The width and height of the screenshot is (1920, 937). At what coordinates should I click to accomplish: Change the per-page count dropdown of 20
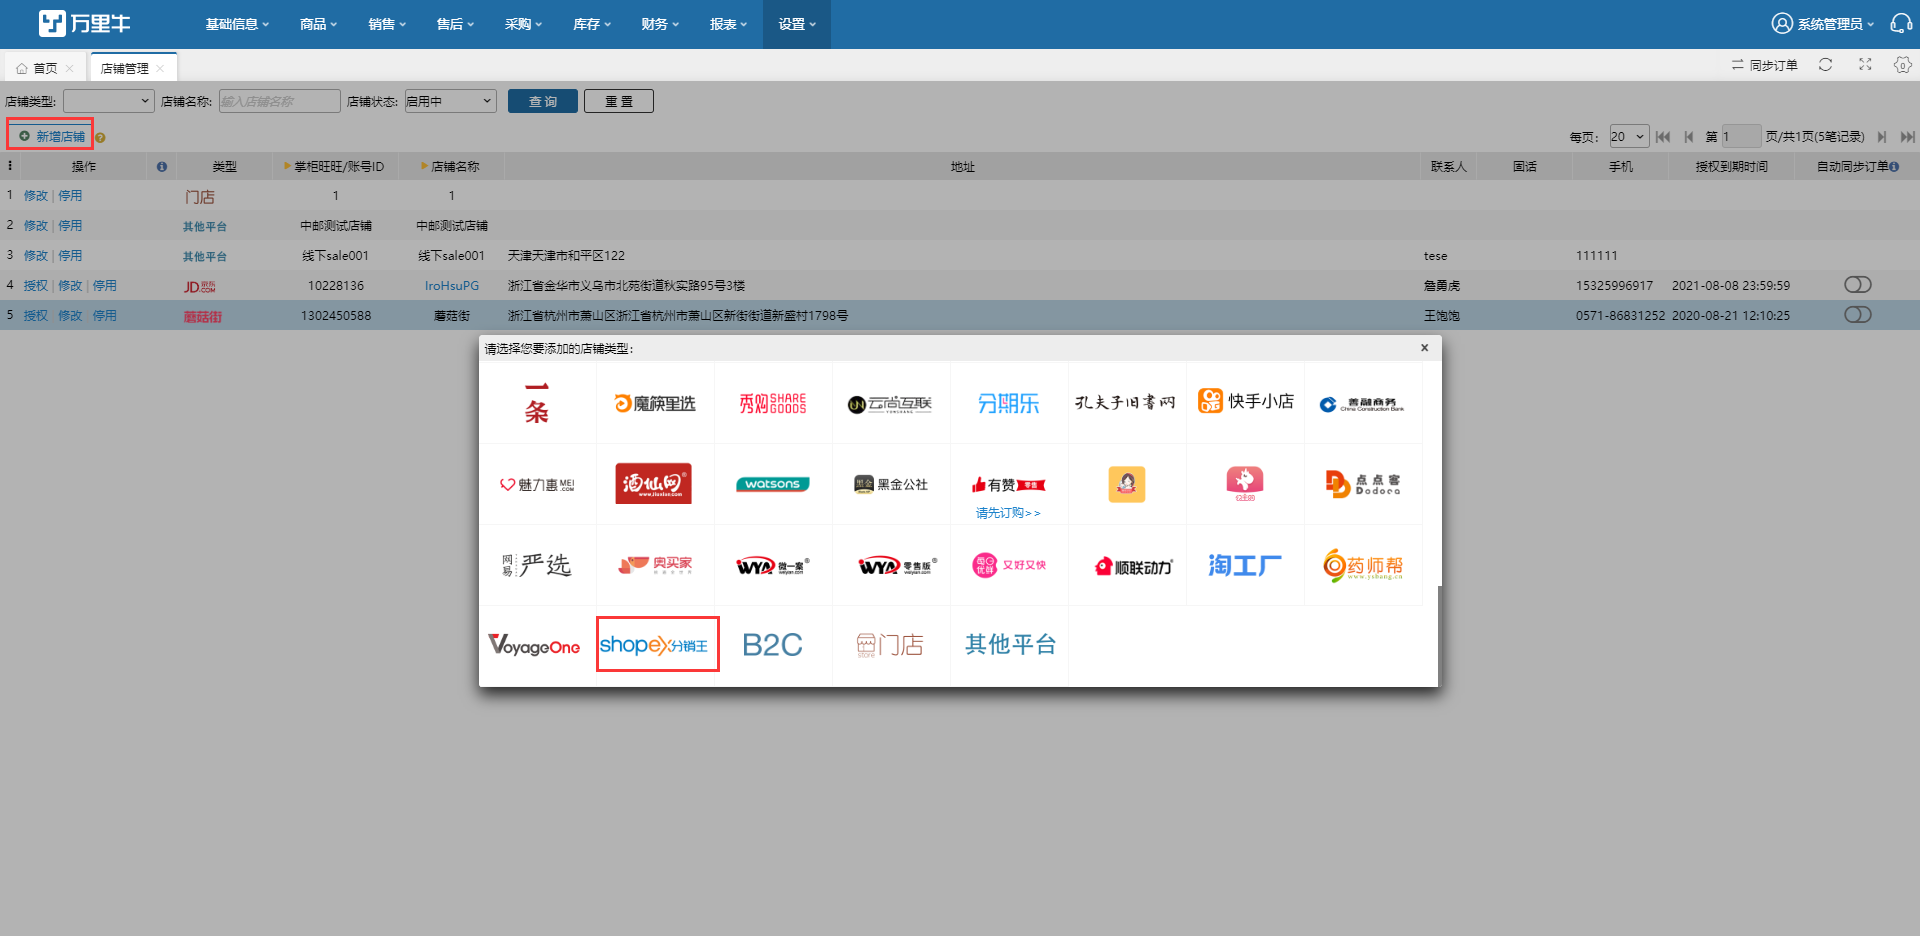(1628, 137)
